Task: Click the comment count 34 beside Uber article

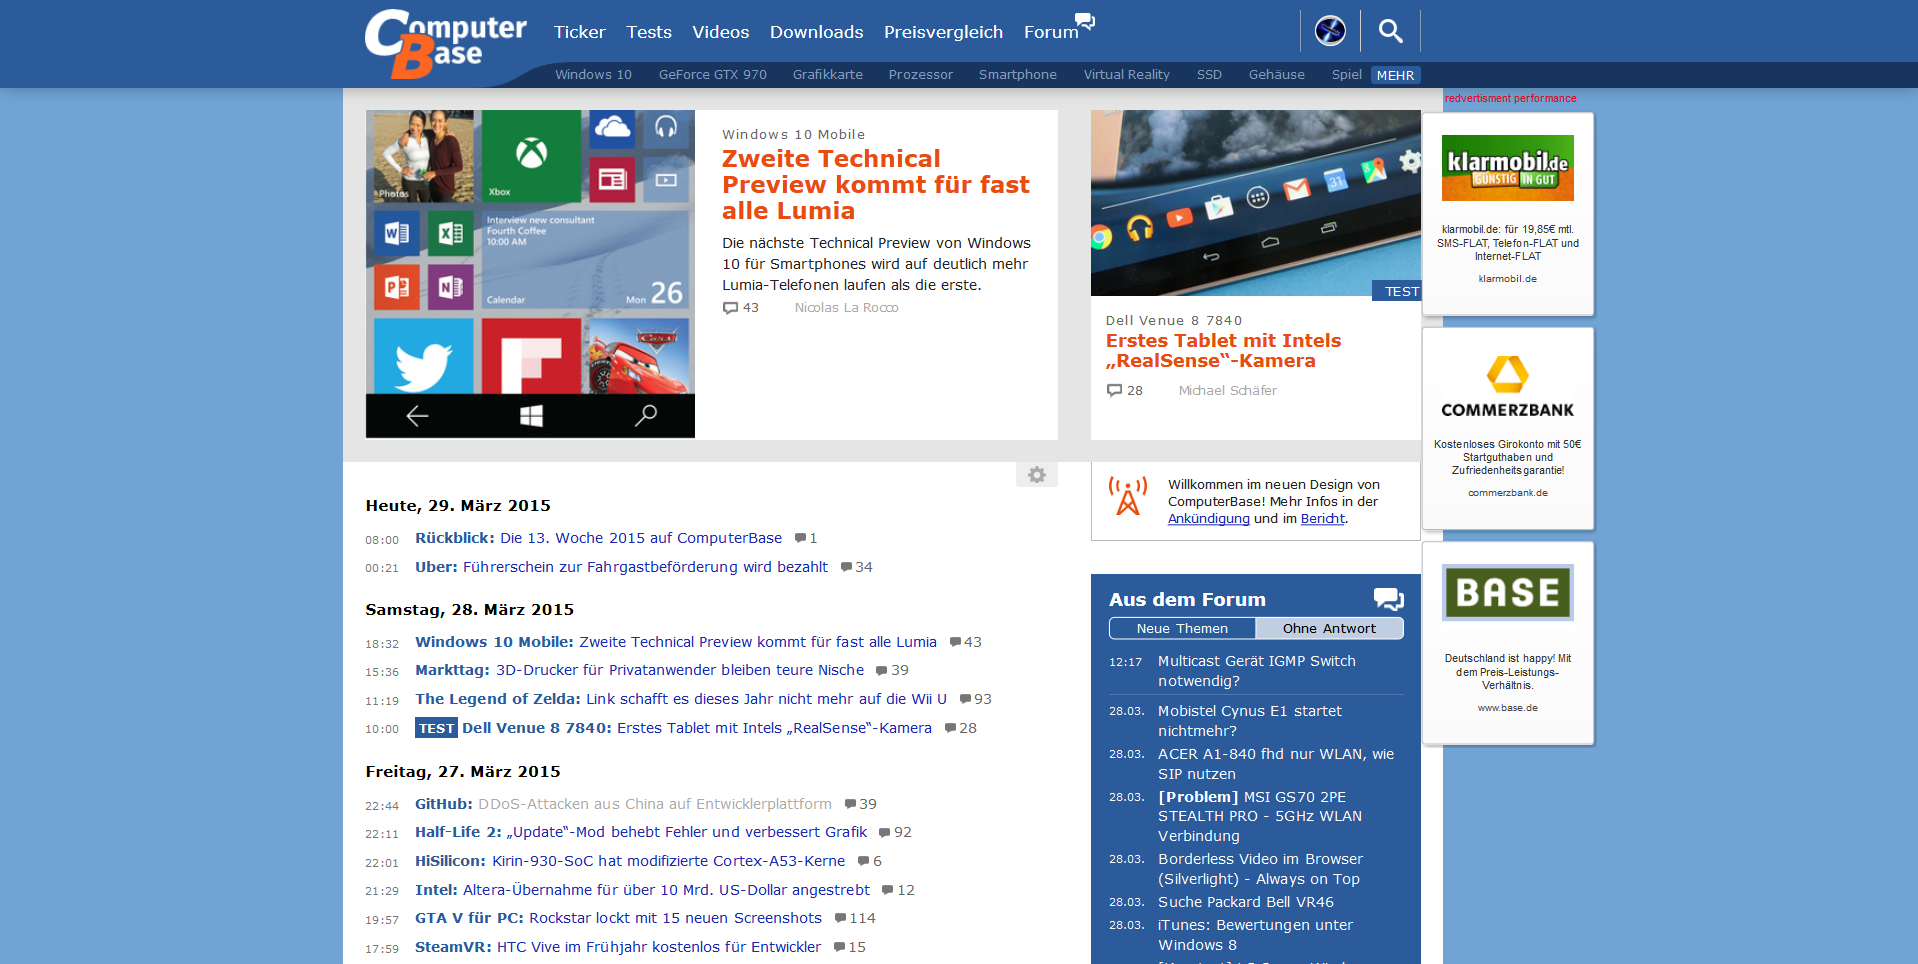Action: click(x=857, y=567)
